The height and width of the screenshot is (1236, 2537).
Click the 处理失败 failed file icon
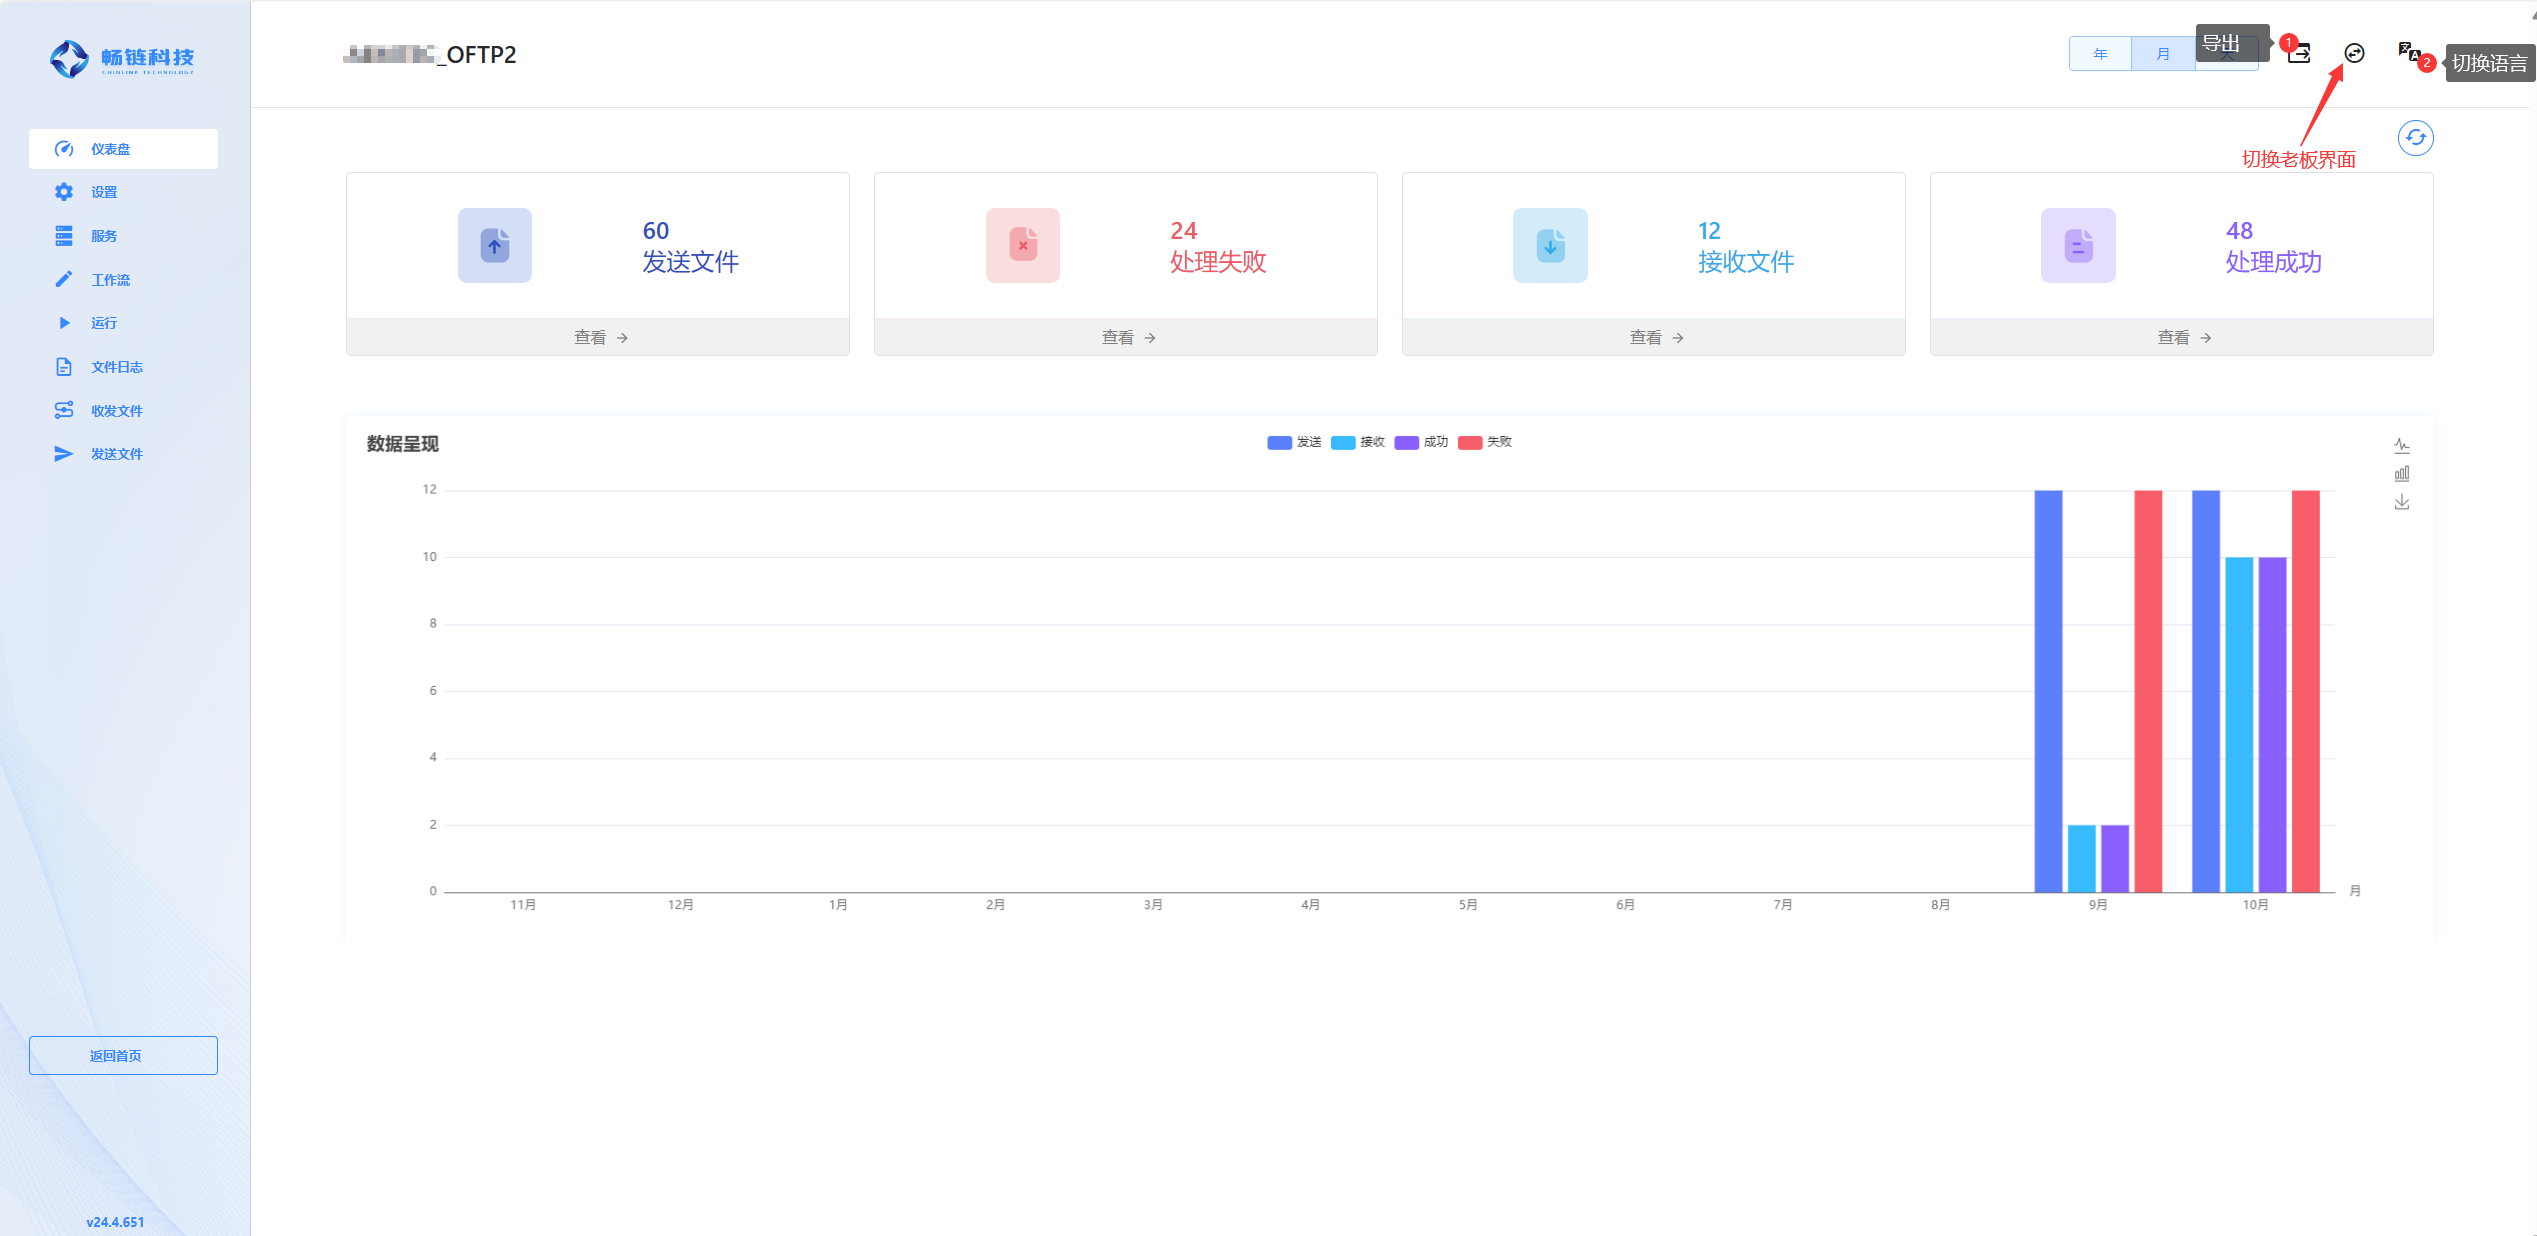pyautogui.click(x=1022, y=245)
